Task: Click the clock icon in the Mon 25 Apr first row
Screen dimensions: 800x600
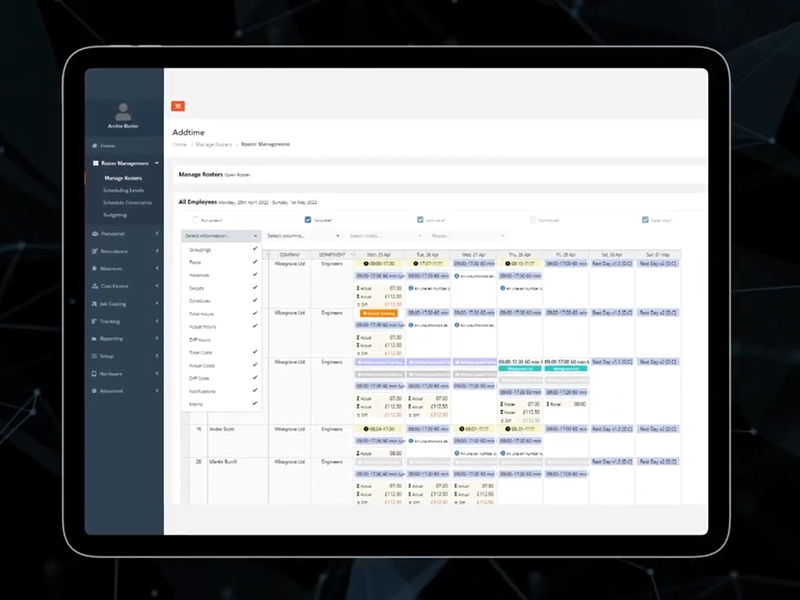Action: [x=366, y=264]
